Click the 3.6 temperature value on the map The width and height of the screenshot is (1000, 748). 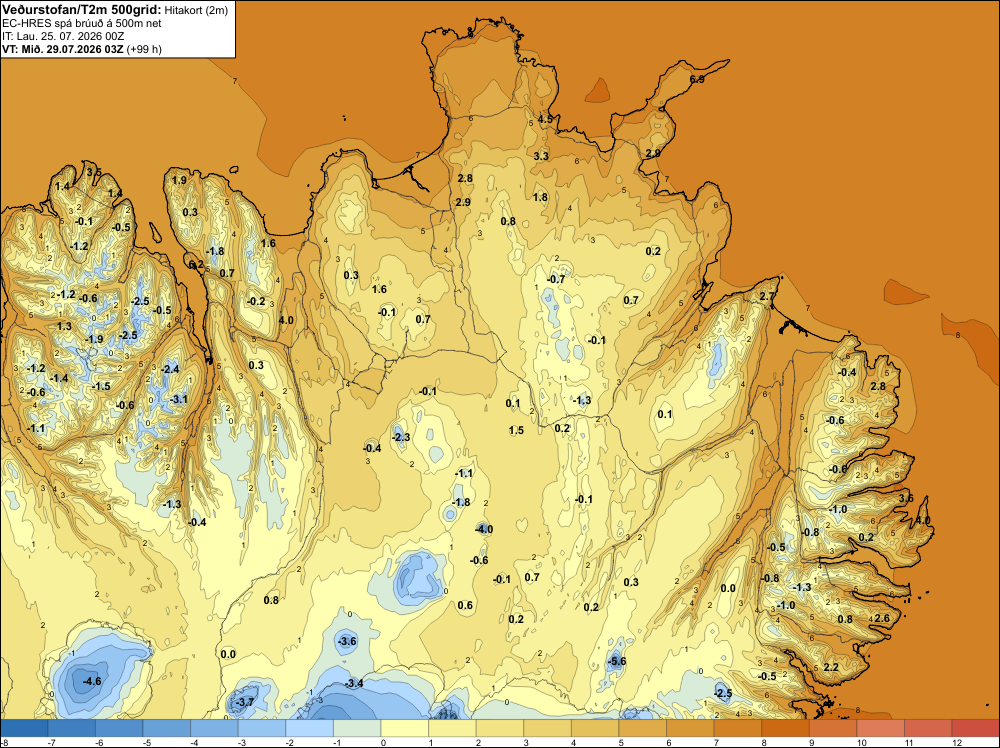[906, 498]
